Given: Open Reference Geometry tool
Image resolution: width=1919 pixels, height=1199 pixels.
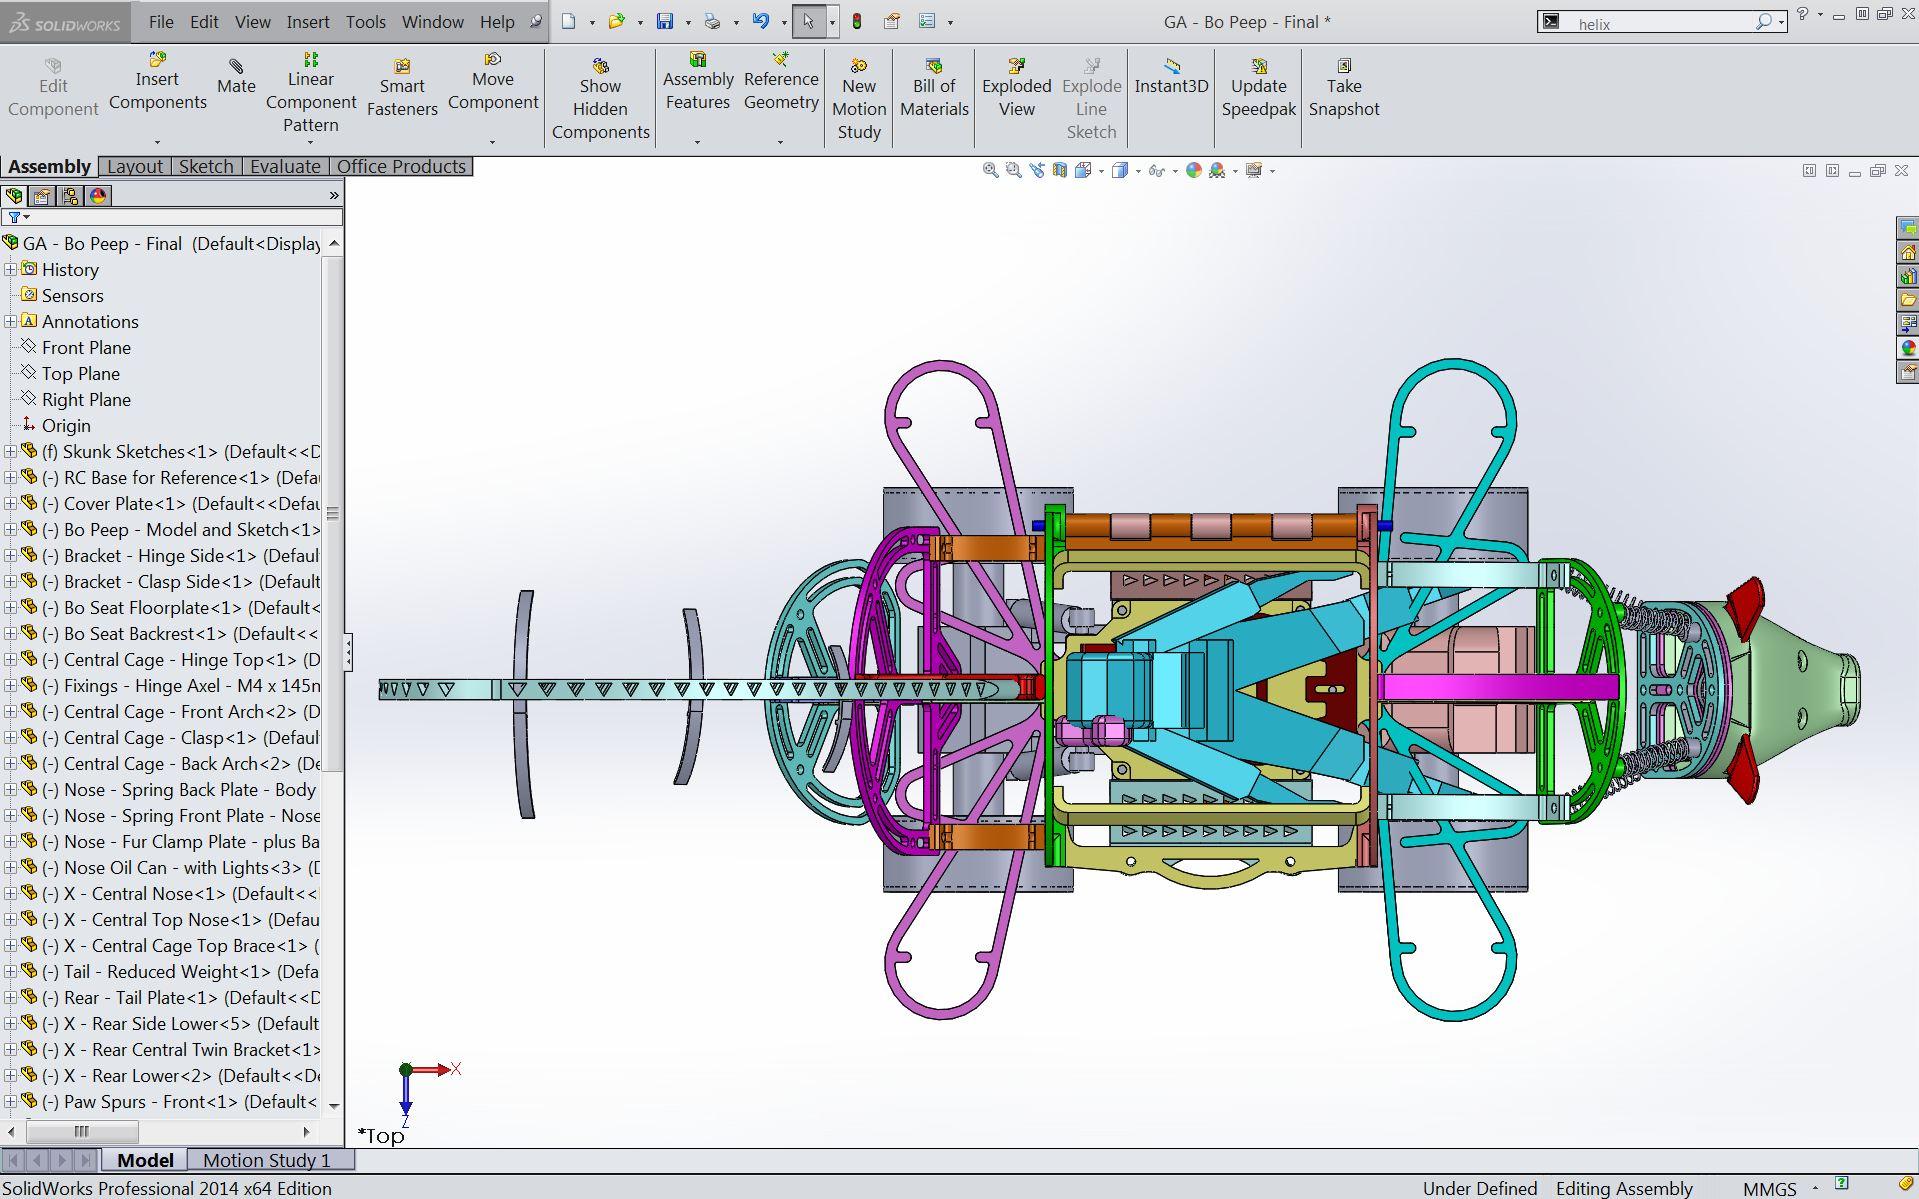Looking at the screenshot, I should [781, 82].
